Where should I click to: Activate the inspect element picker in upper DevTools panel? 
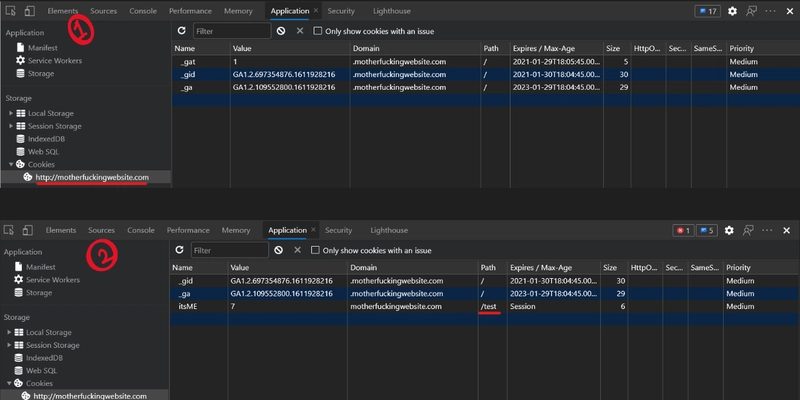point(10,11)
